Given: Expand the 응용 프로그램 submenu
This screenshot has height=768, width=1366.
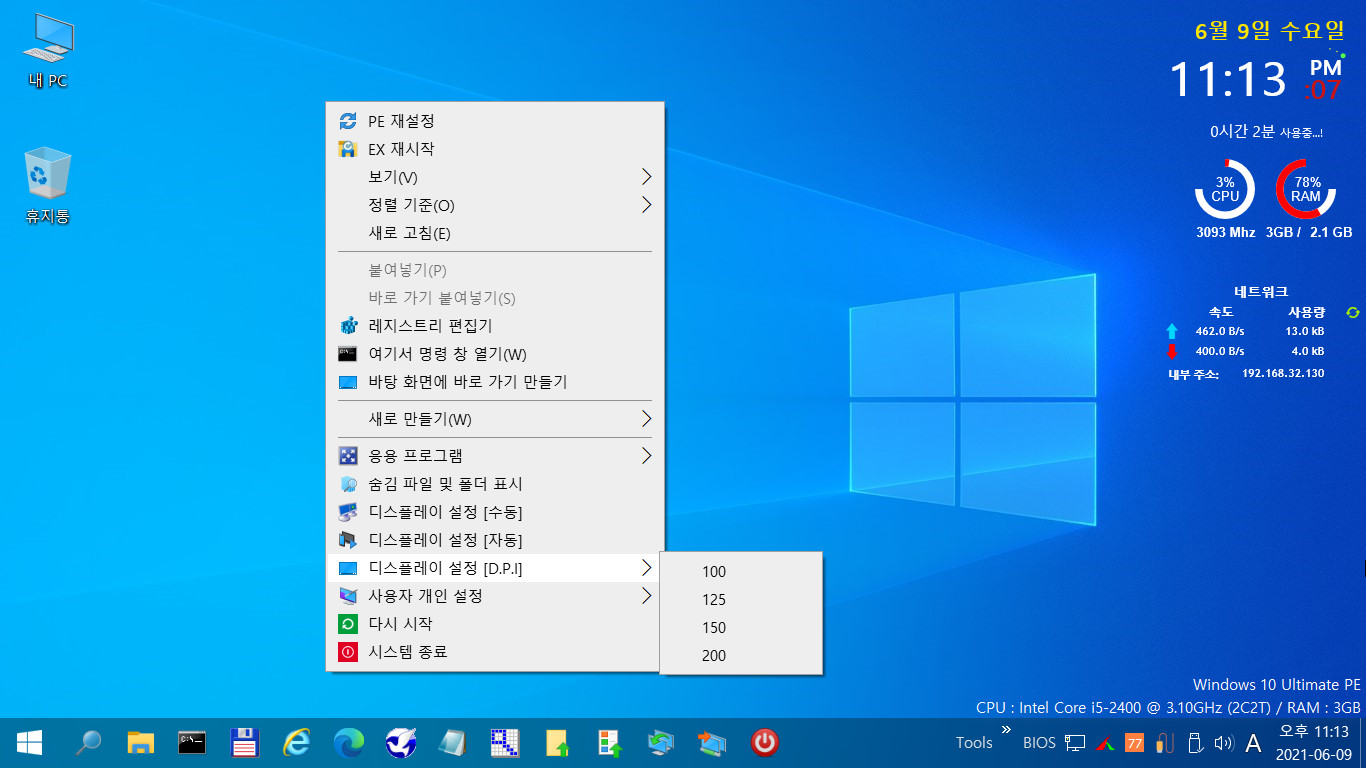Looking at the screenshot, I should point(495,456).
